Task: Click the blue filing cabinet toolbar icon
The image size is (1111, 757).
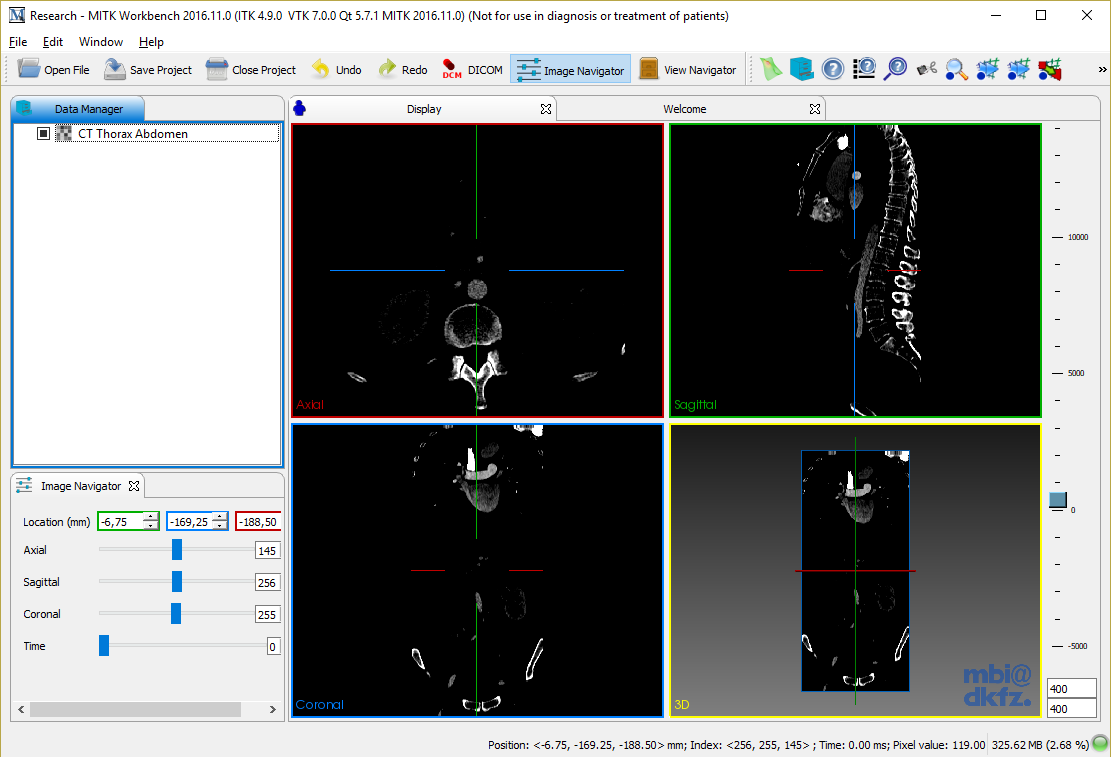Action: point(801,69)
